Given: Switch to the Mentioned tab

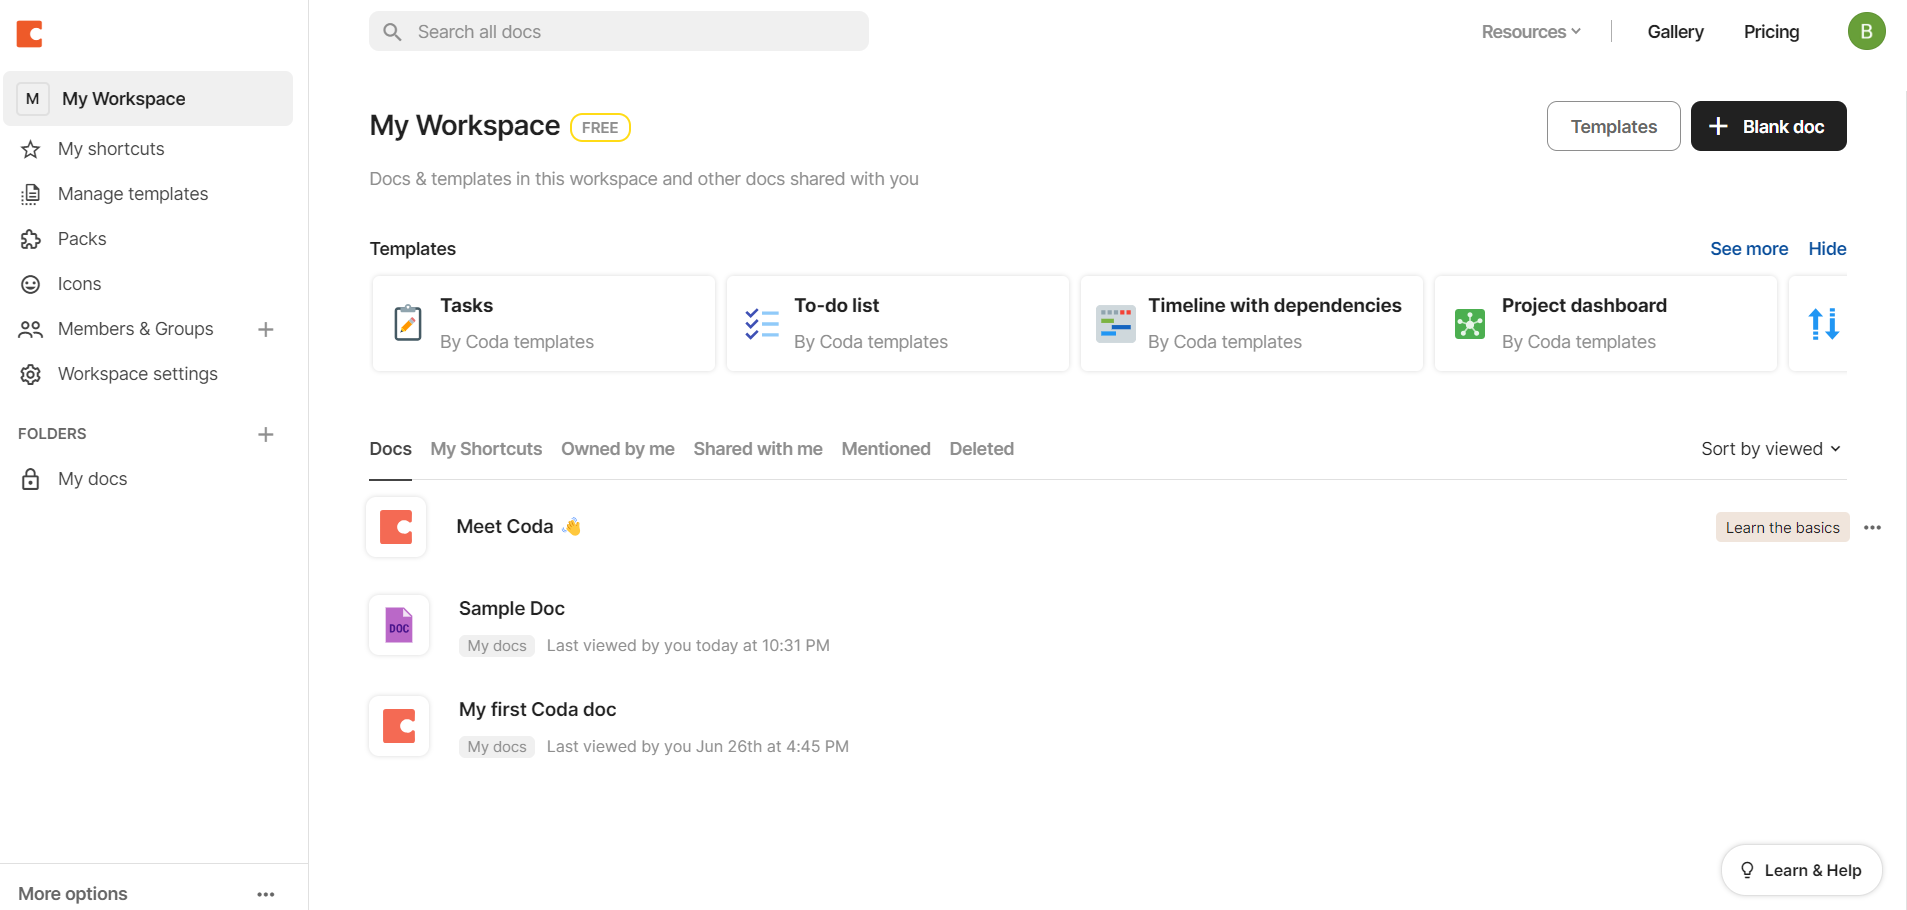Looking at the screenshot, I should pos(886,449).
